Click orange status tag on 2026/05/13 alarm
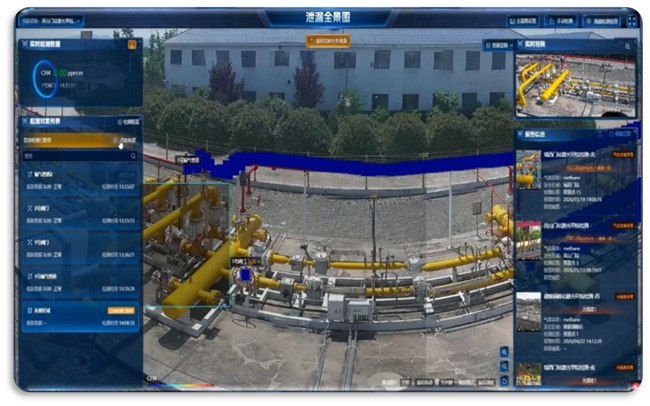The width and height of the screenshot is (650, 406). [x=623, y=226]
